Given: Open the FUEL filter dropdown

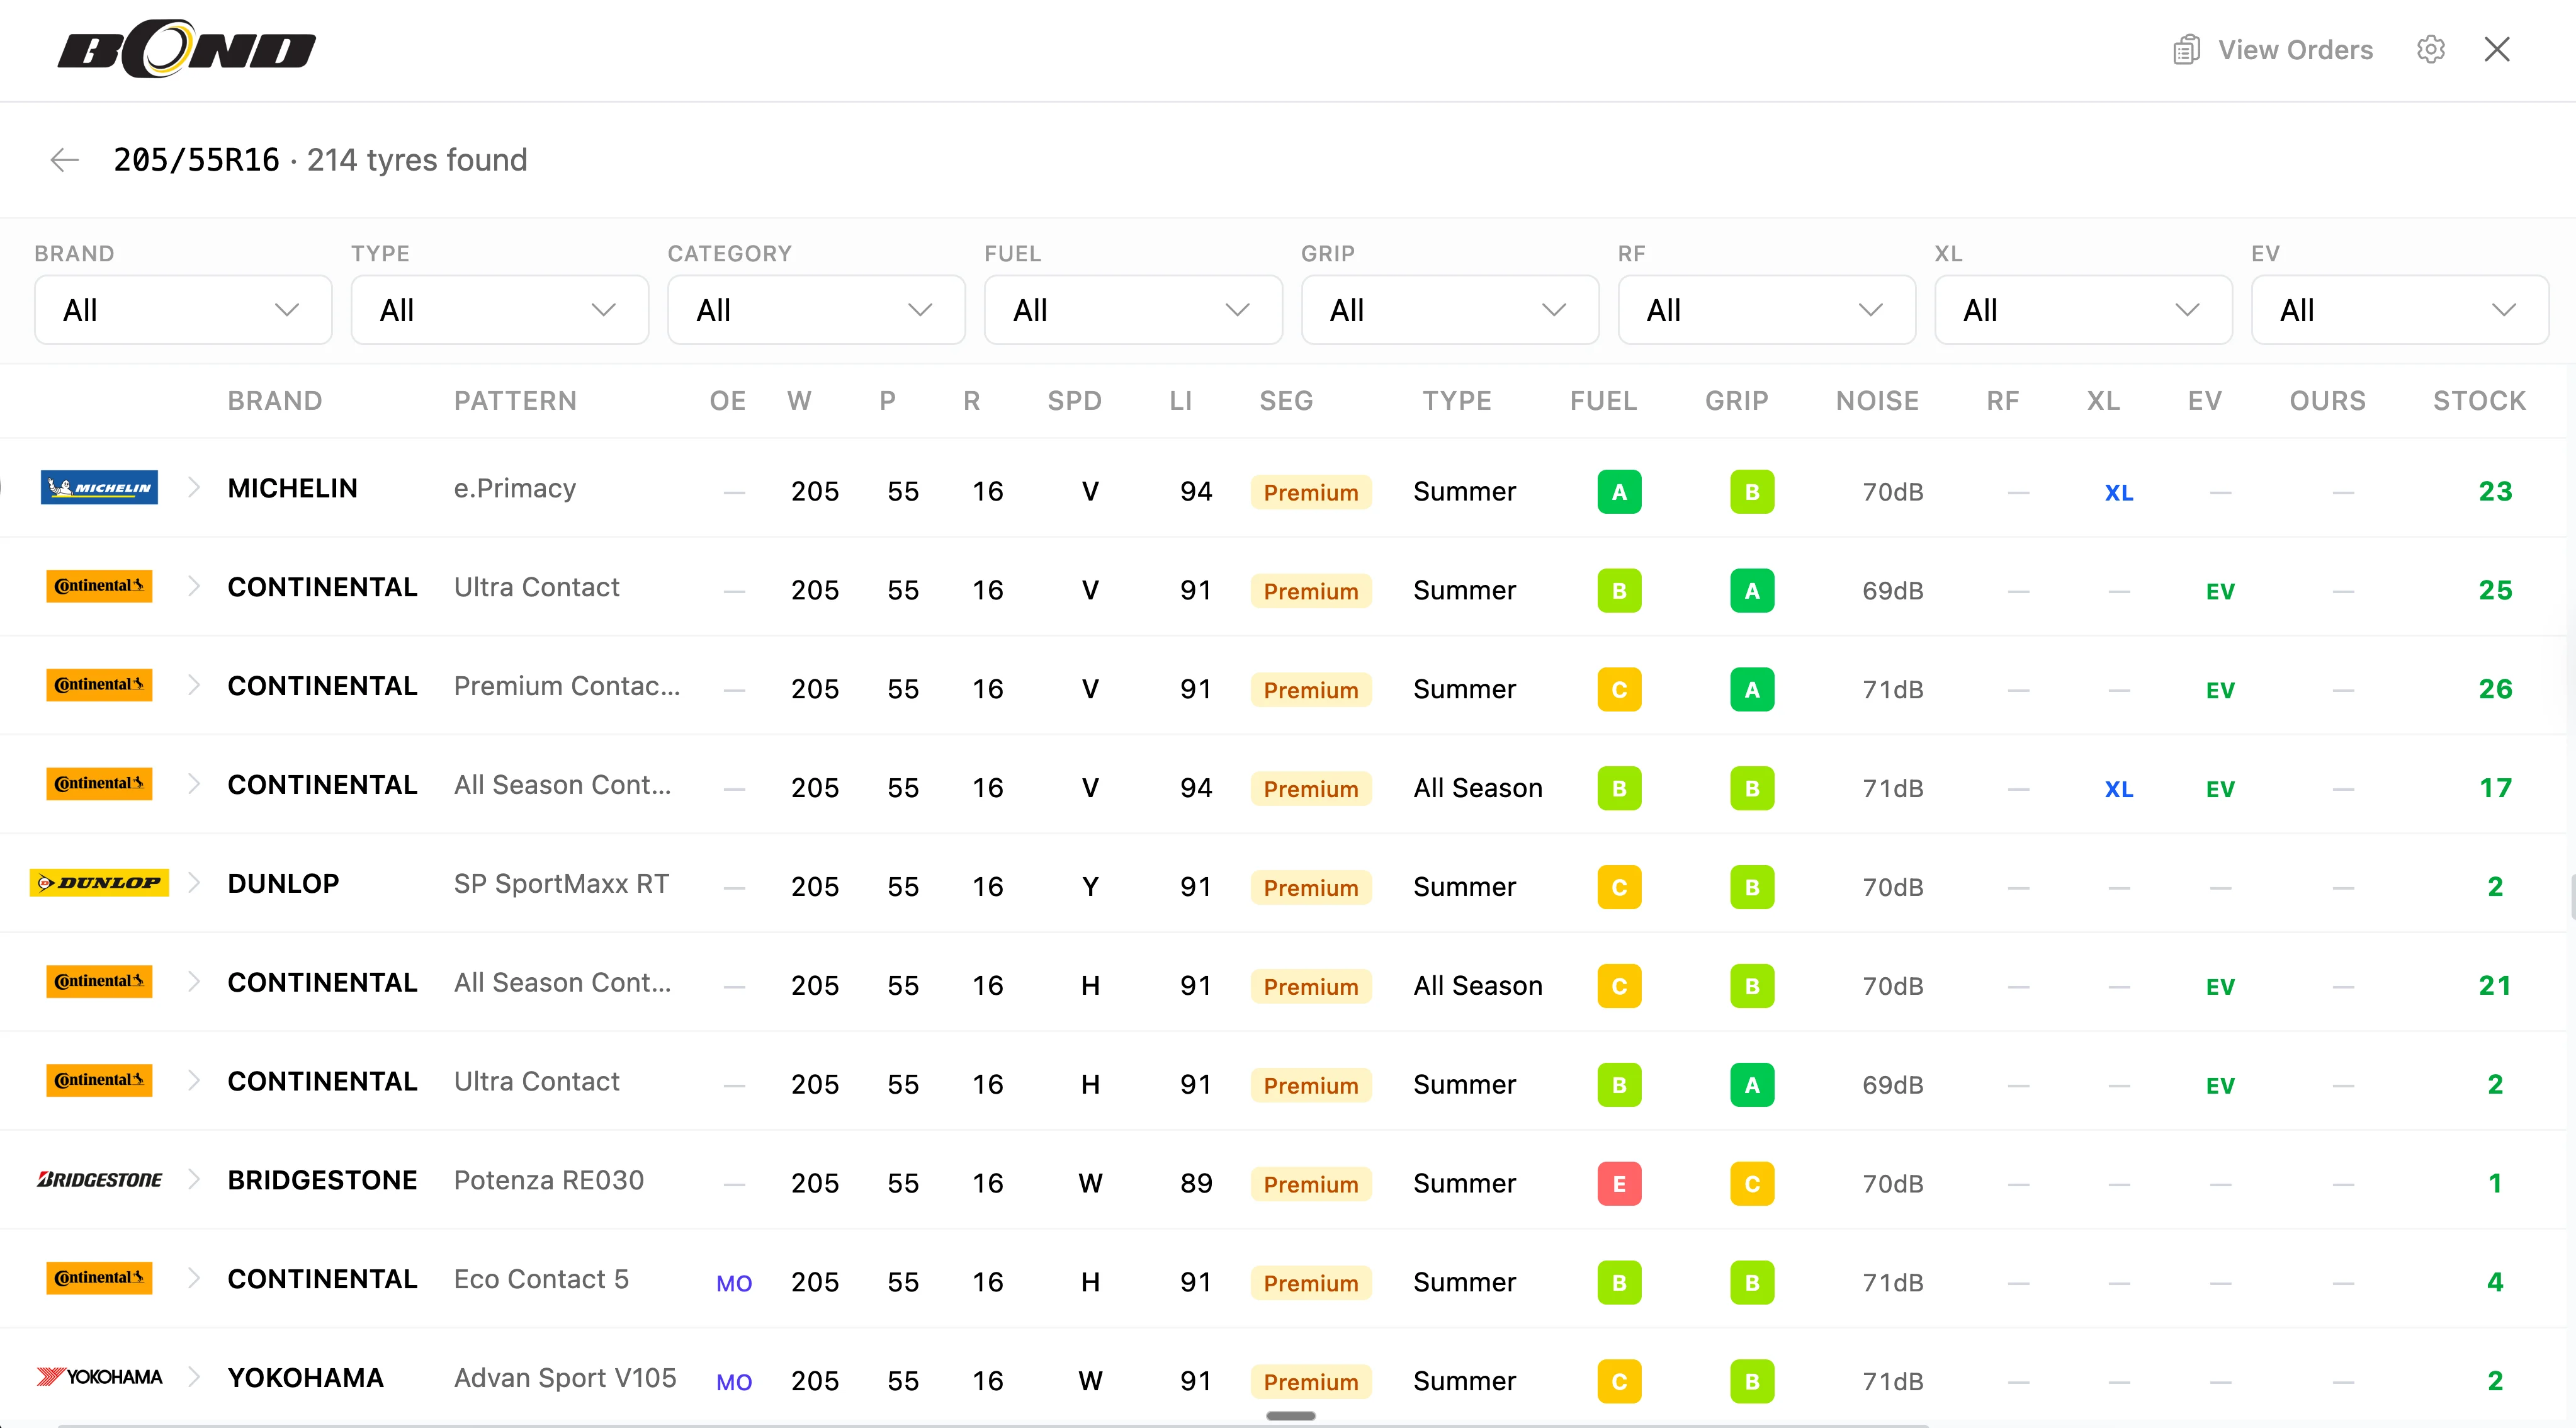Looking at the screenshot, I should (1133, 310).
